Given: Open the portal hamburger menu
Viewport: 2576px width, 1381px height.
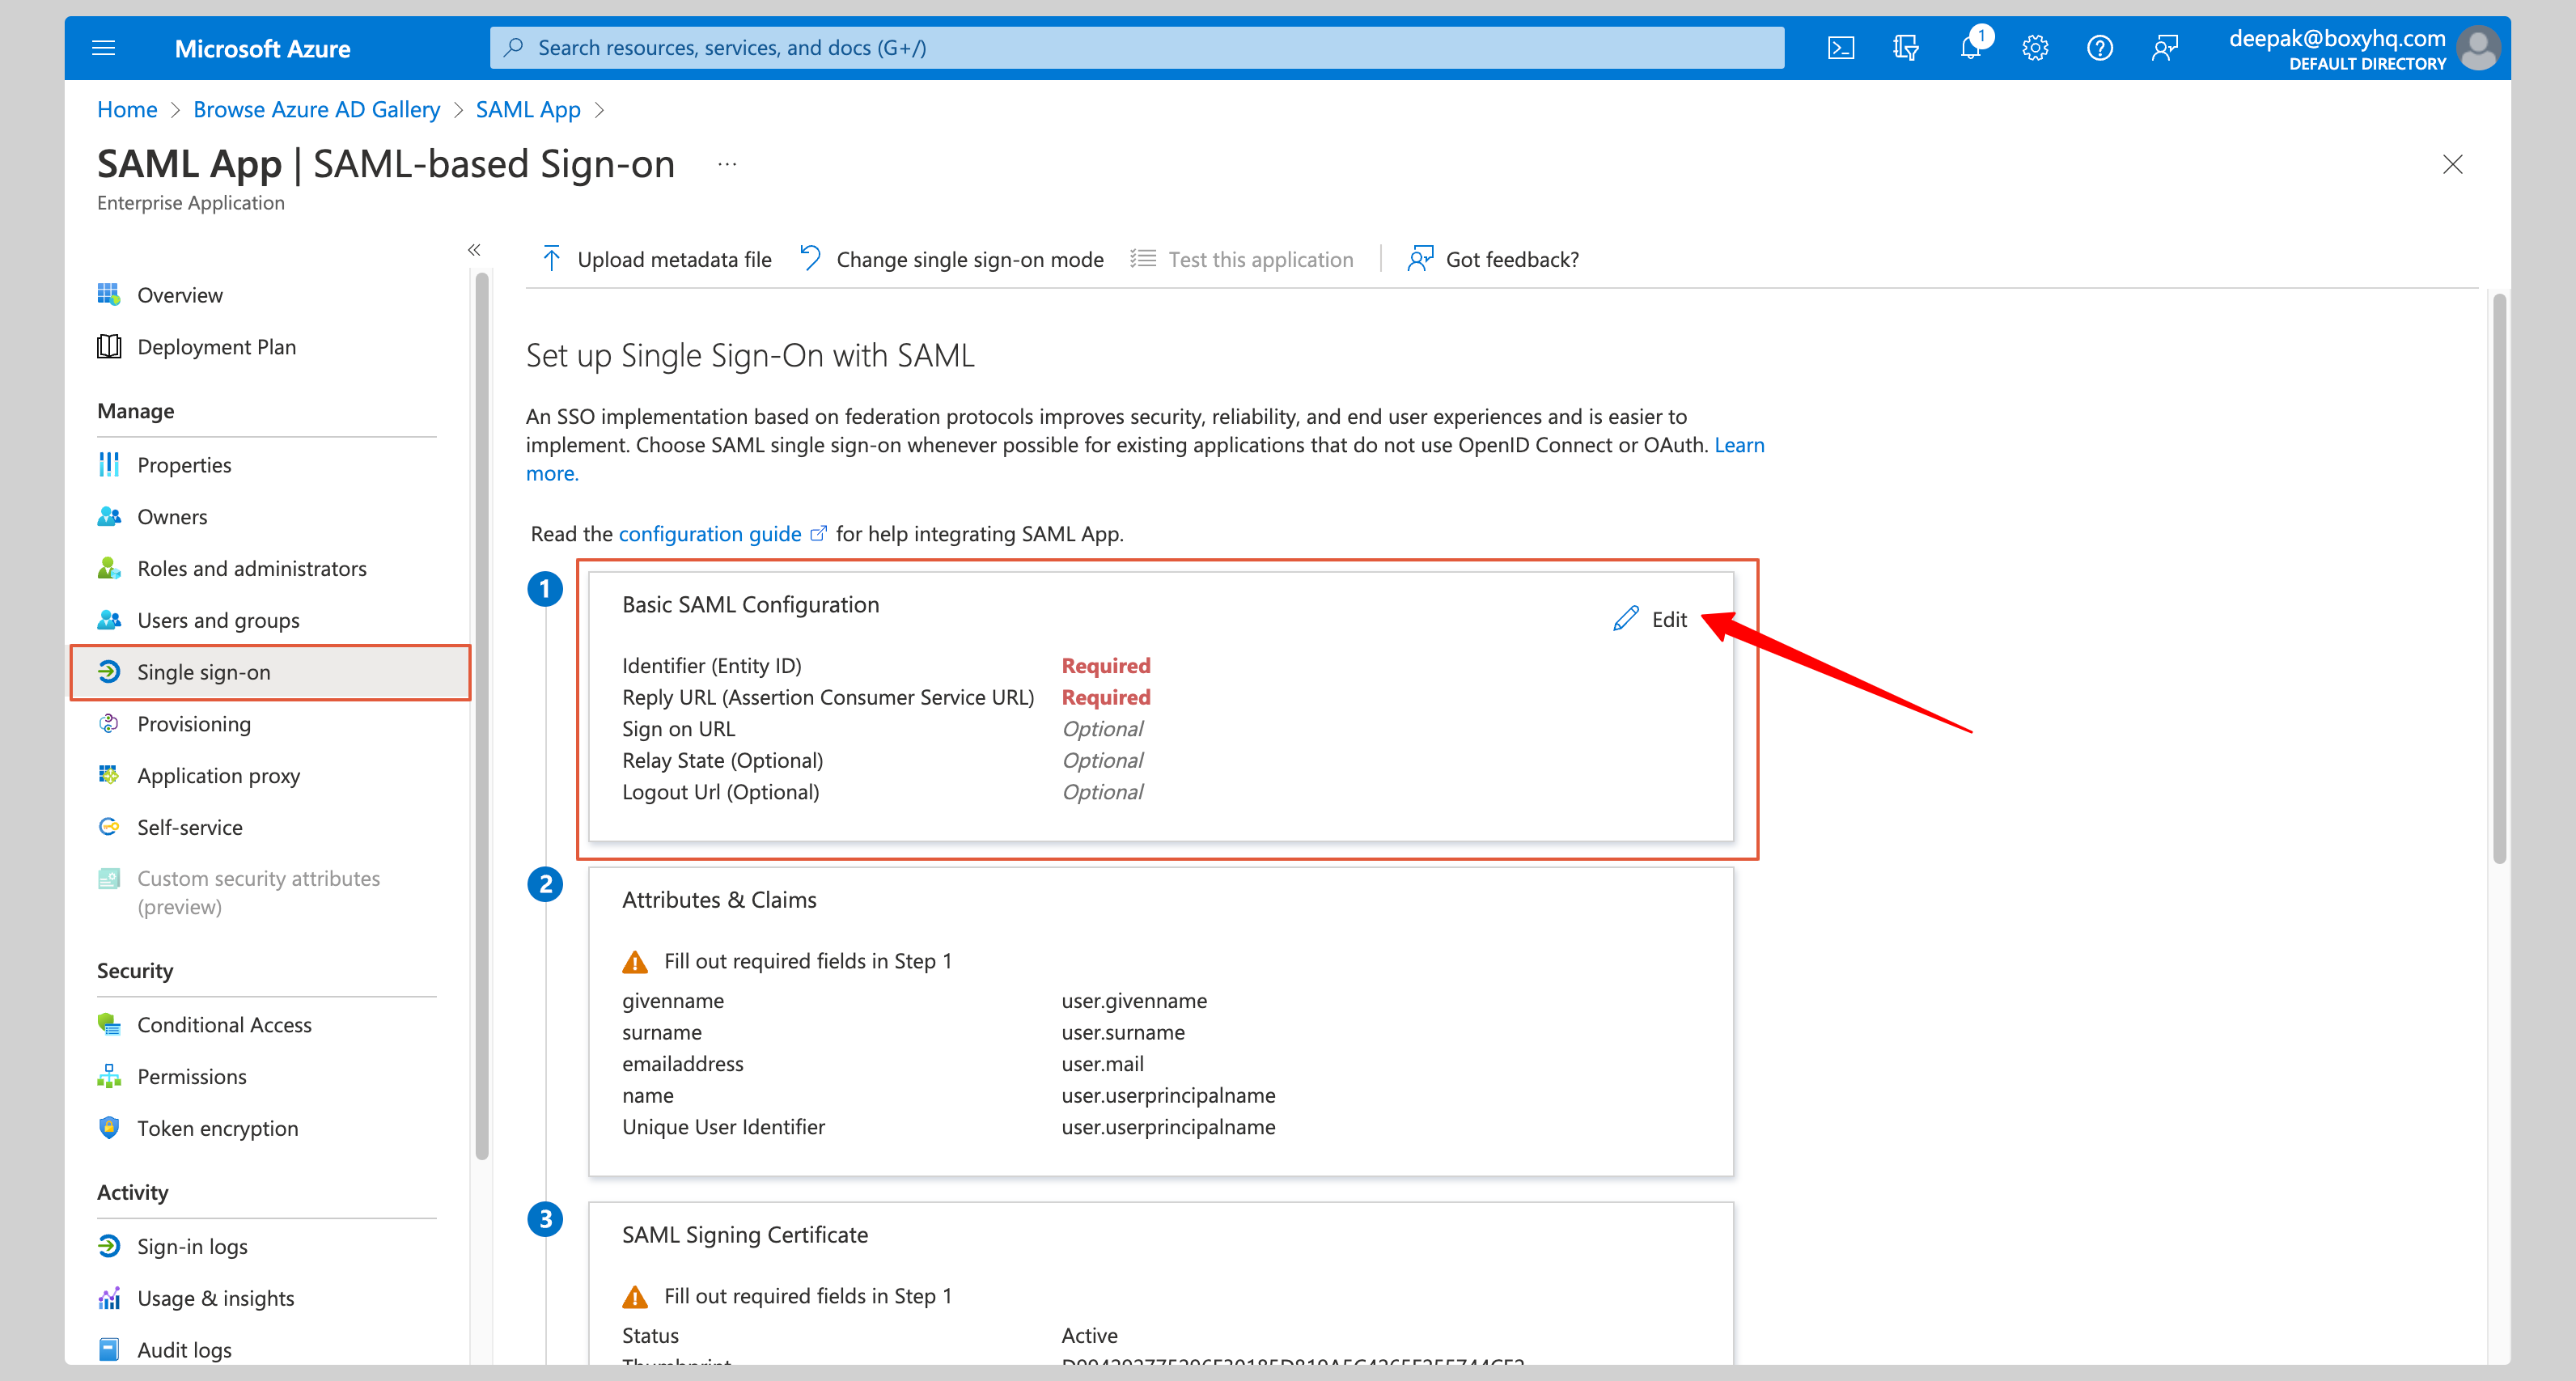Looking at the screenshot, I should pyautogui.click(x=103, y=47).
